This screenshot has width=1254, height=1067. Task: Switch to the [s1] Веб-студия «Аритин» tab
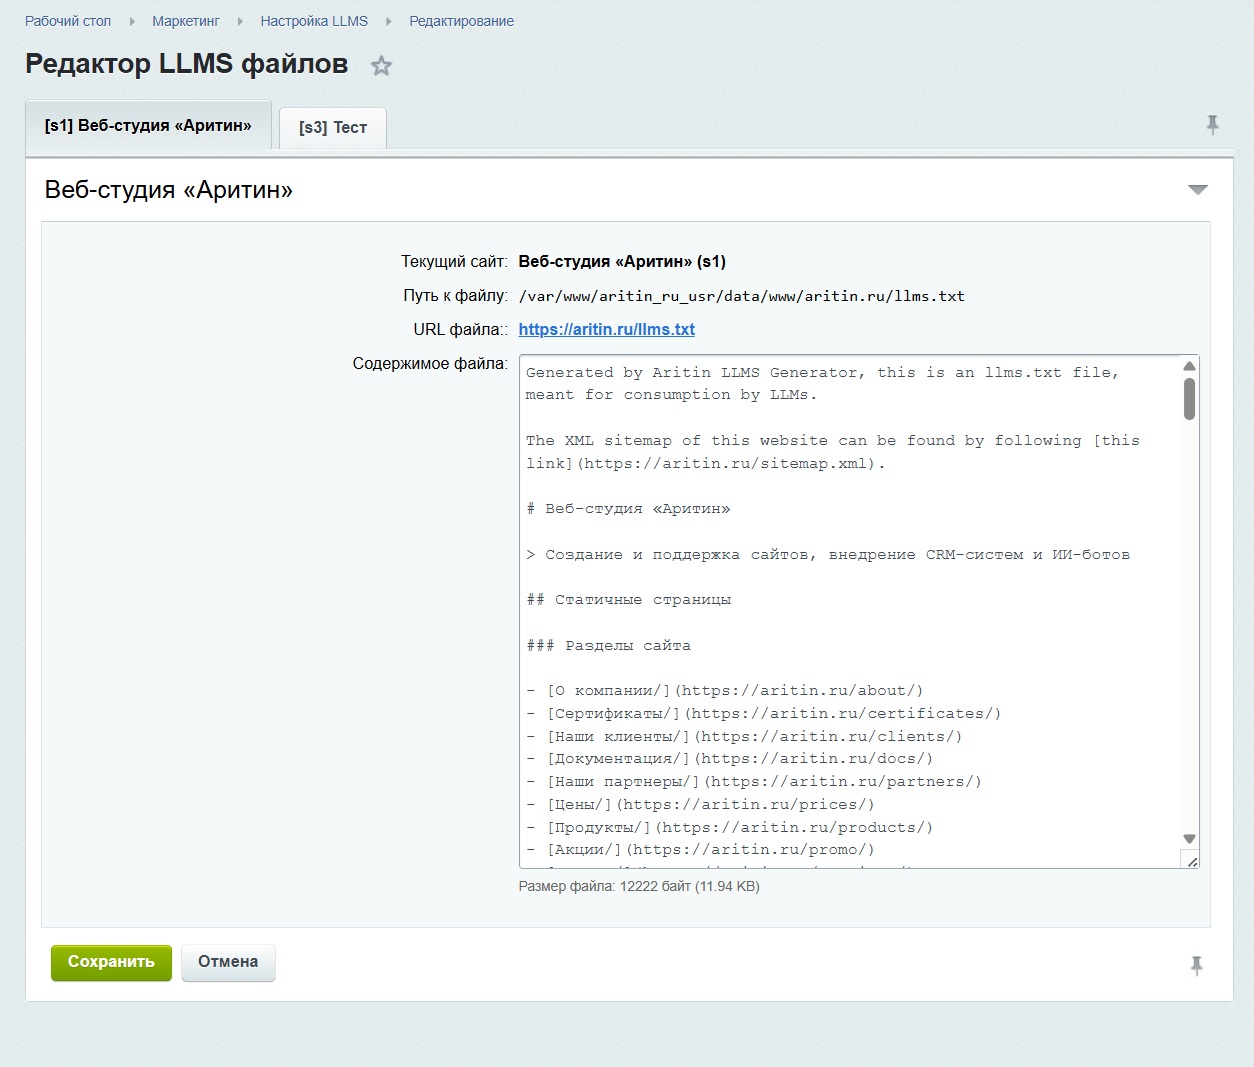click(x=148, y=126)
